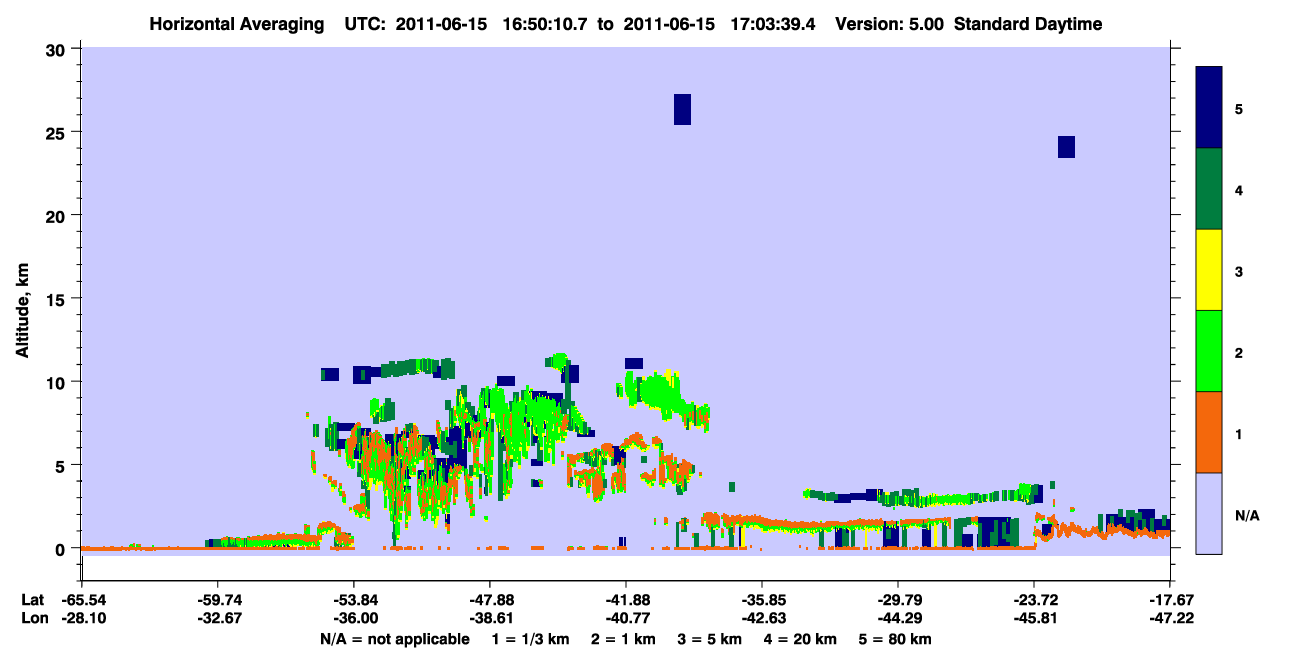
Task: Click the isolated dark blue block near 24 km
Action: tap(1066, 147)
